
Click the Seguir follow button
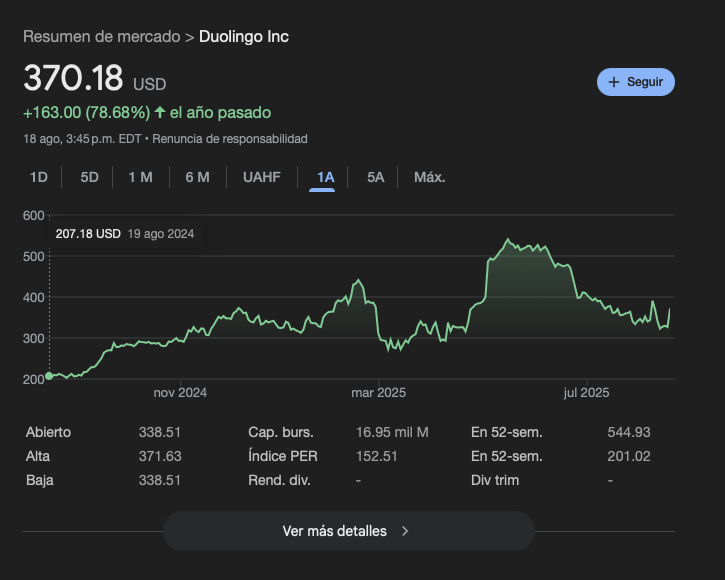pyautogui.click(x=636, y=82)
